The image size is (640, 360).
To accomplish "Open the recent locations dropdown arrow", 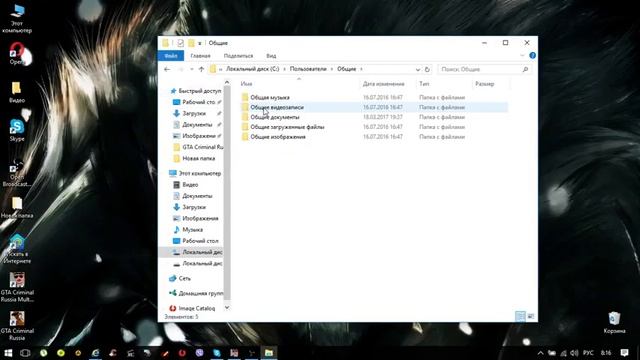I will coord(191,69).
